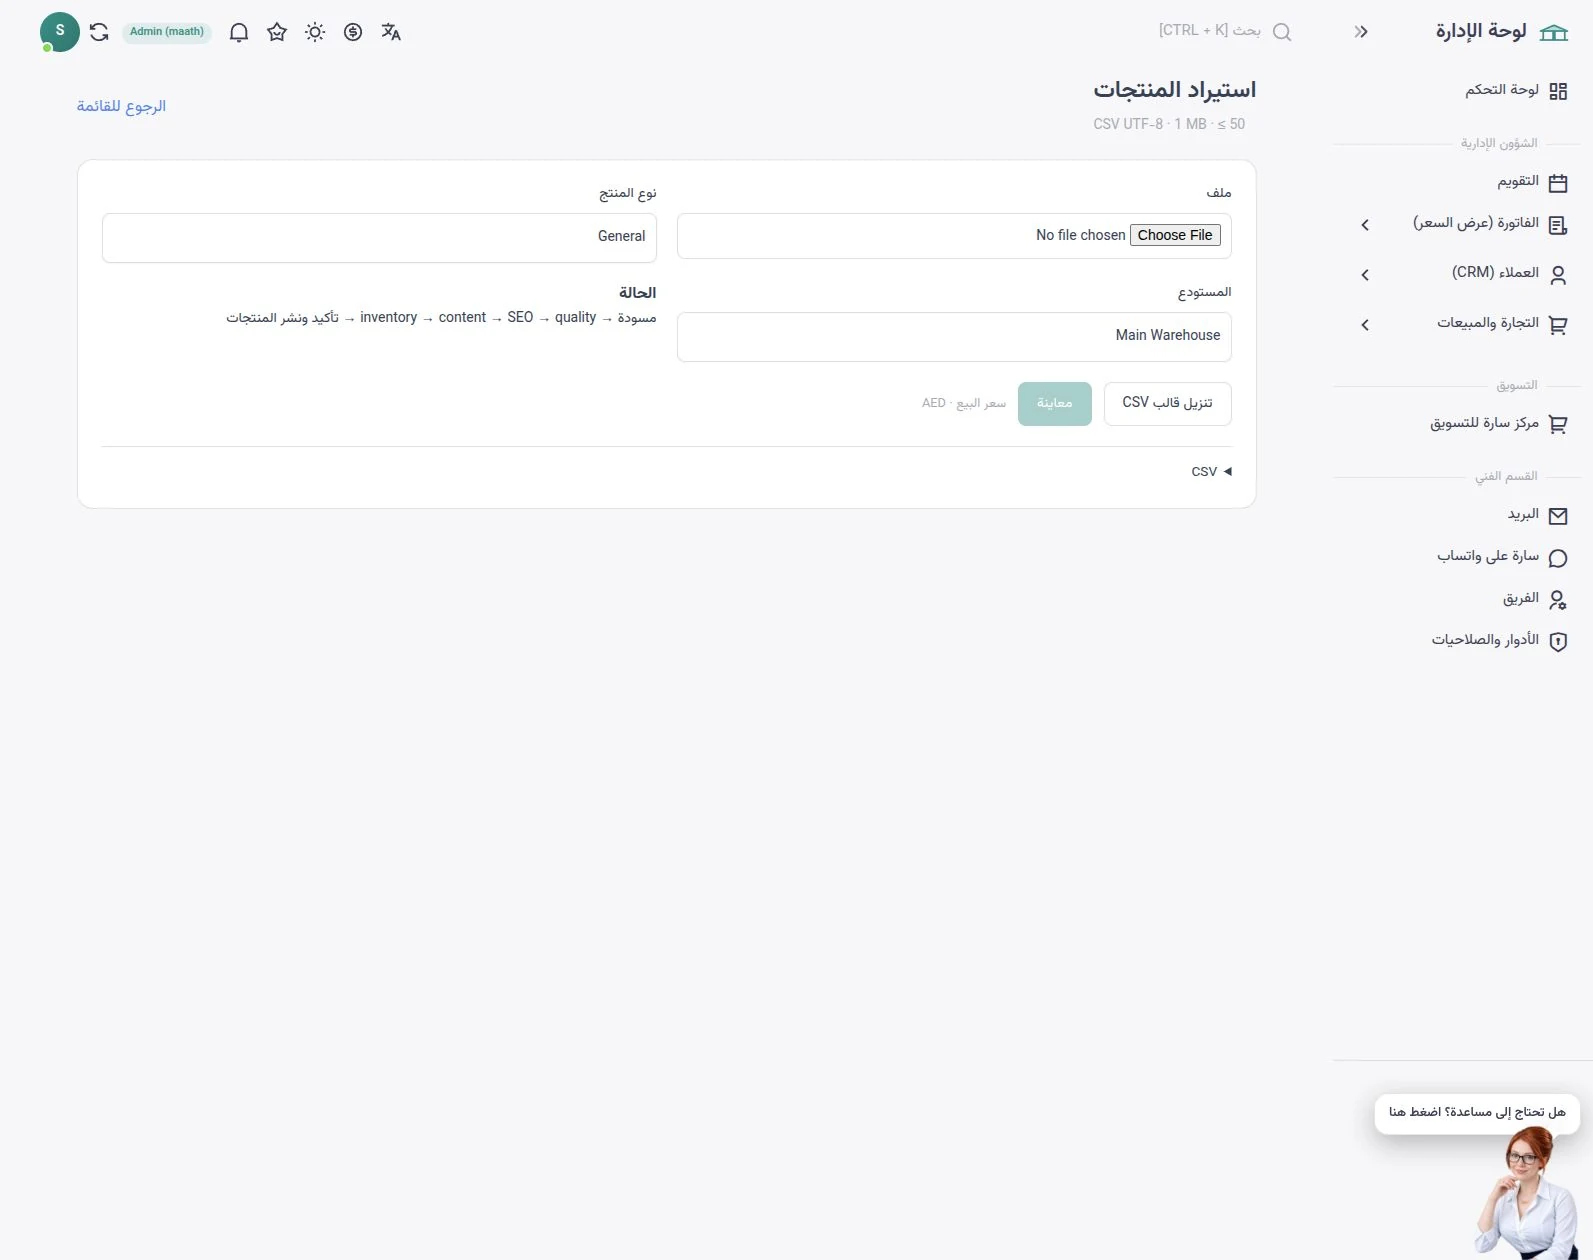Open the نوع المنتج General dropdown

(379, 237)
